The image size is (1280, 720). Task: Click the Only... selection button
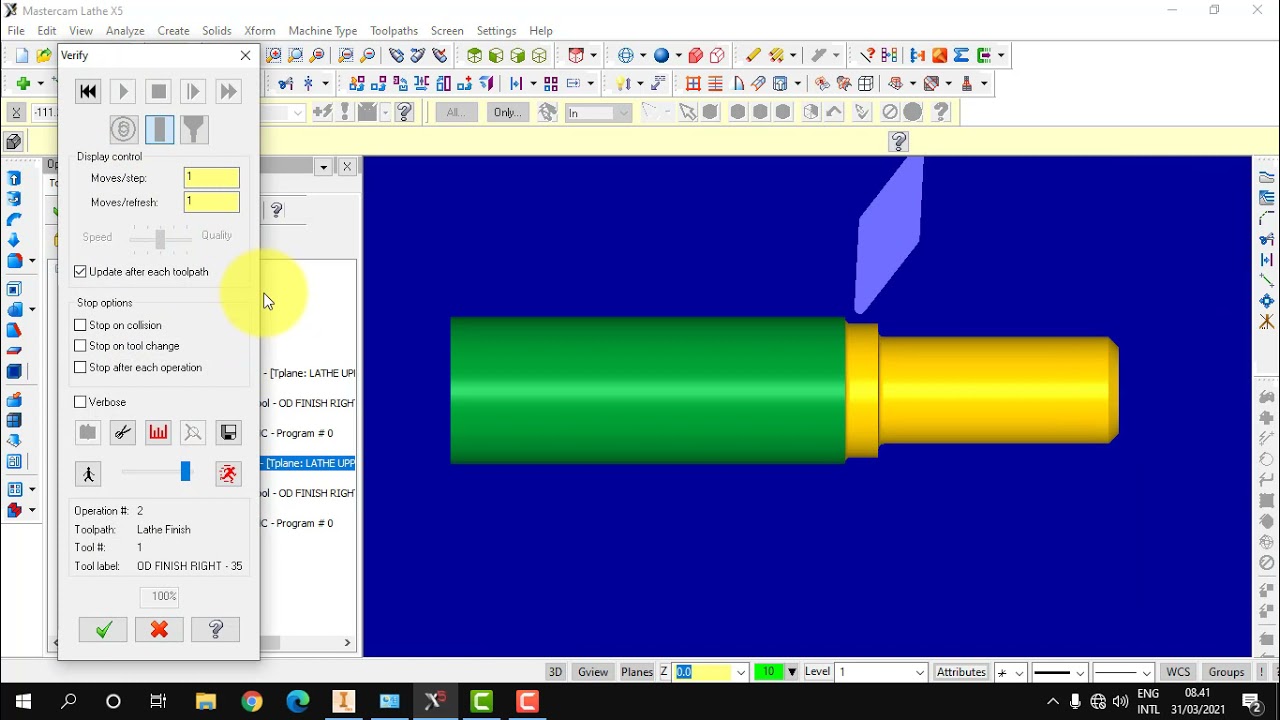point(507,112)
